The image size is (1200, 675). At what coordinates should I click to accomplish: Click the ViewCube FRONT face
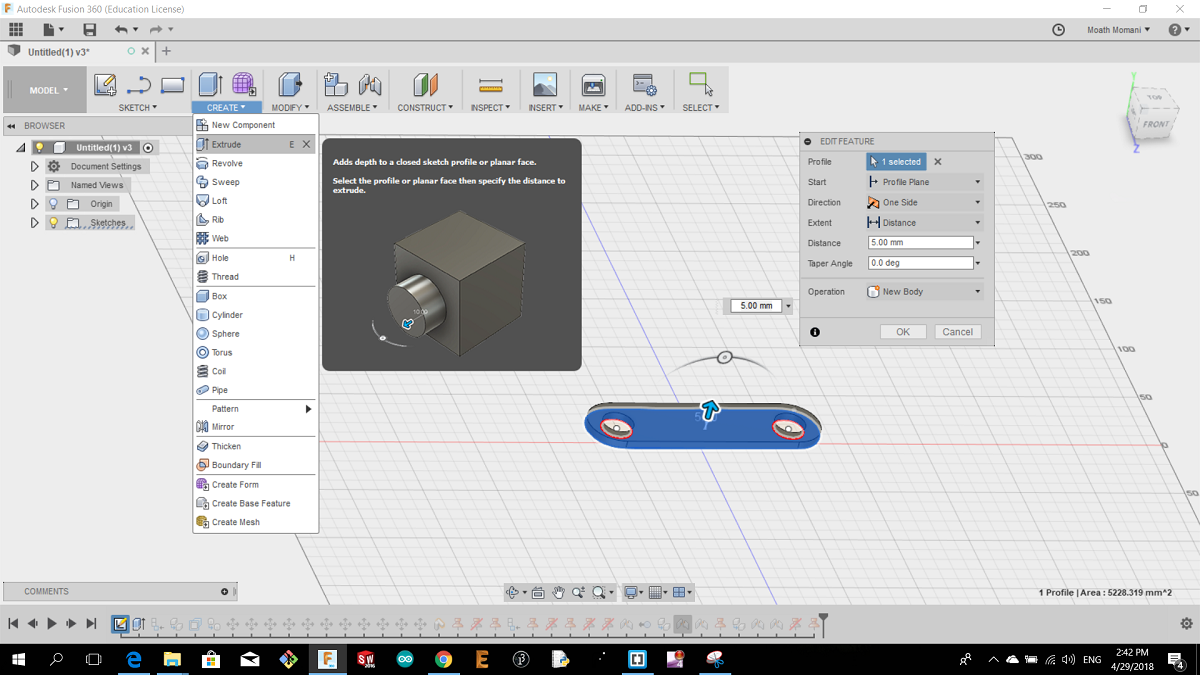(1155, 125)
